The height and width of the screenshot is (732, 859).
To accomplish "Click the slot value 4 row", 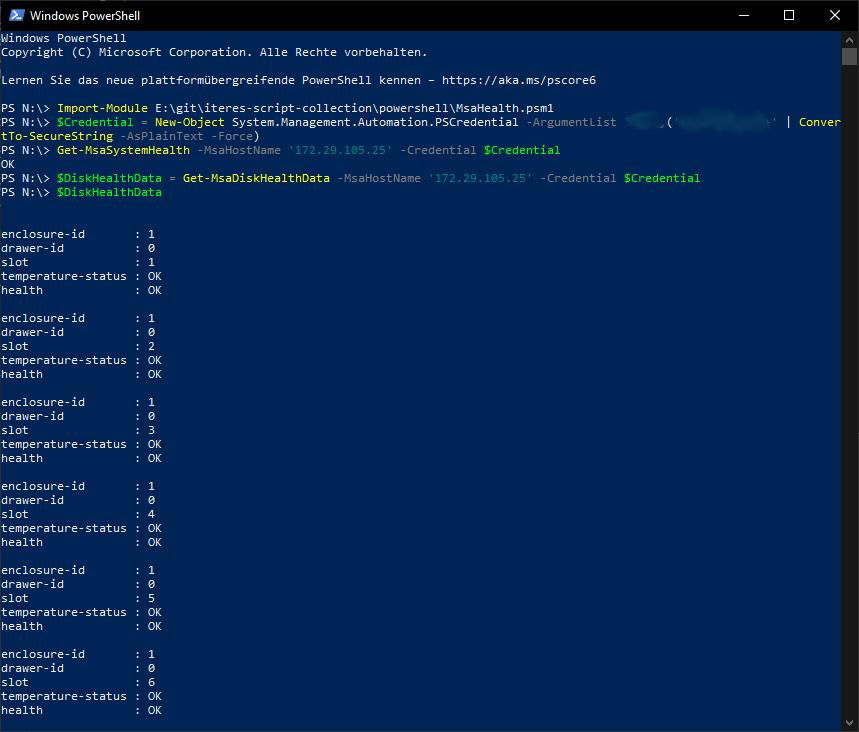I will pyautogui.click(x=78, y=514).
